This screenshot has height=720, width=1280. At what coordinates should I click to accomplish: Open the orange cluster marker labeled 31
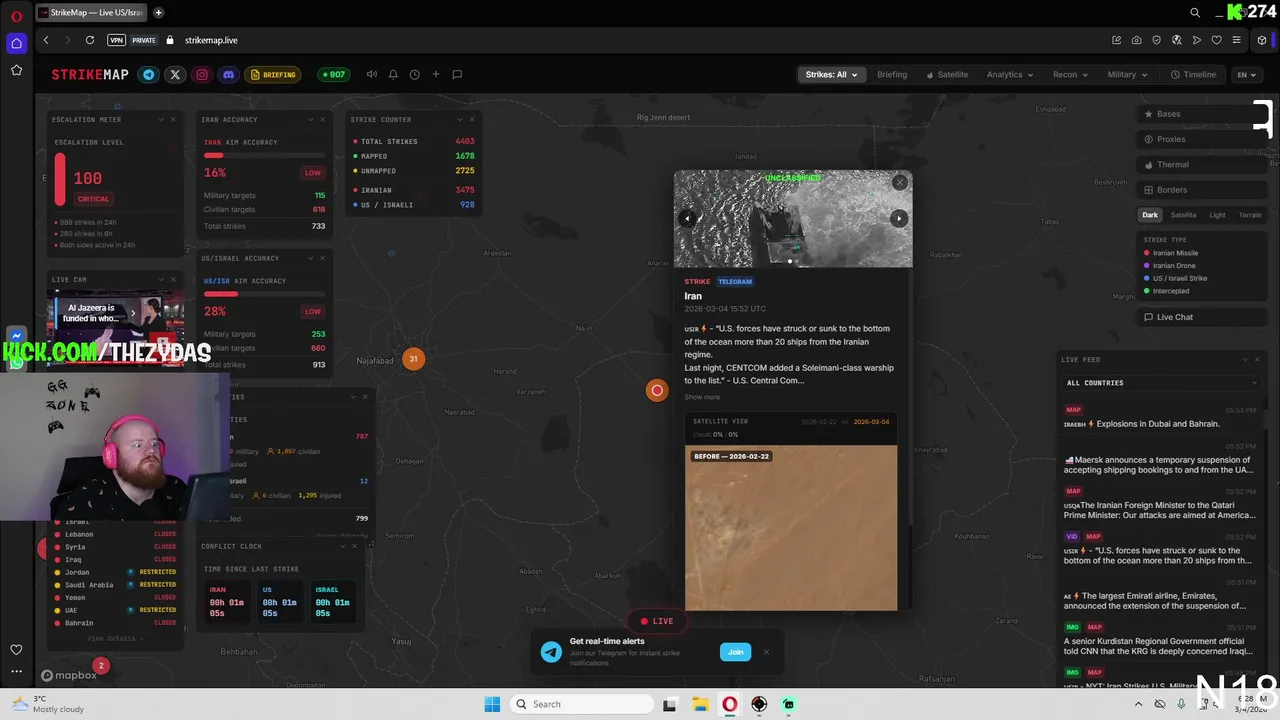pos(413,359)
